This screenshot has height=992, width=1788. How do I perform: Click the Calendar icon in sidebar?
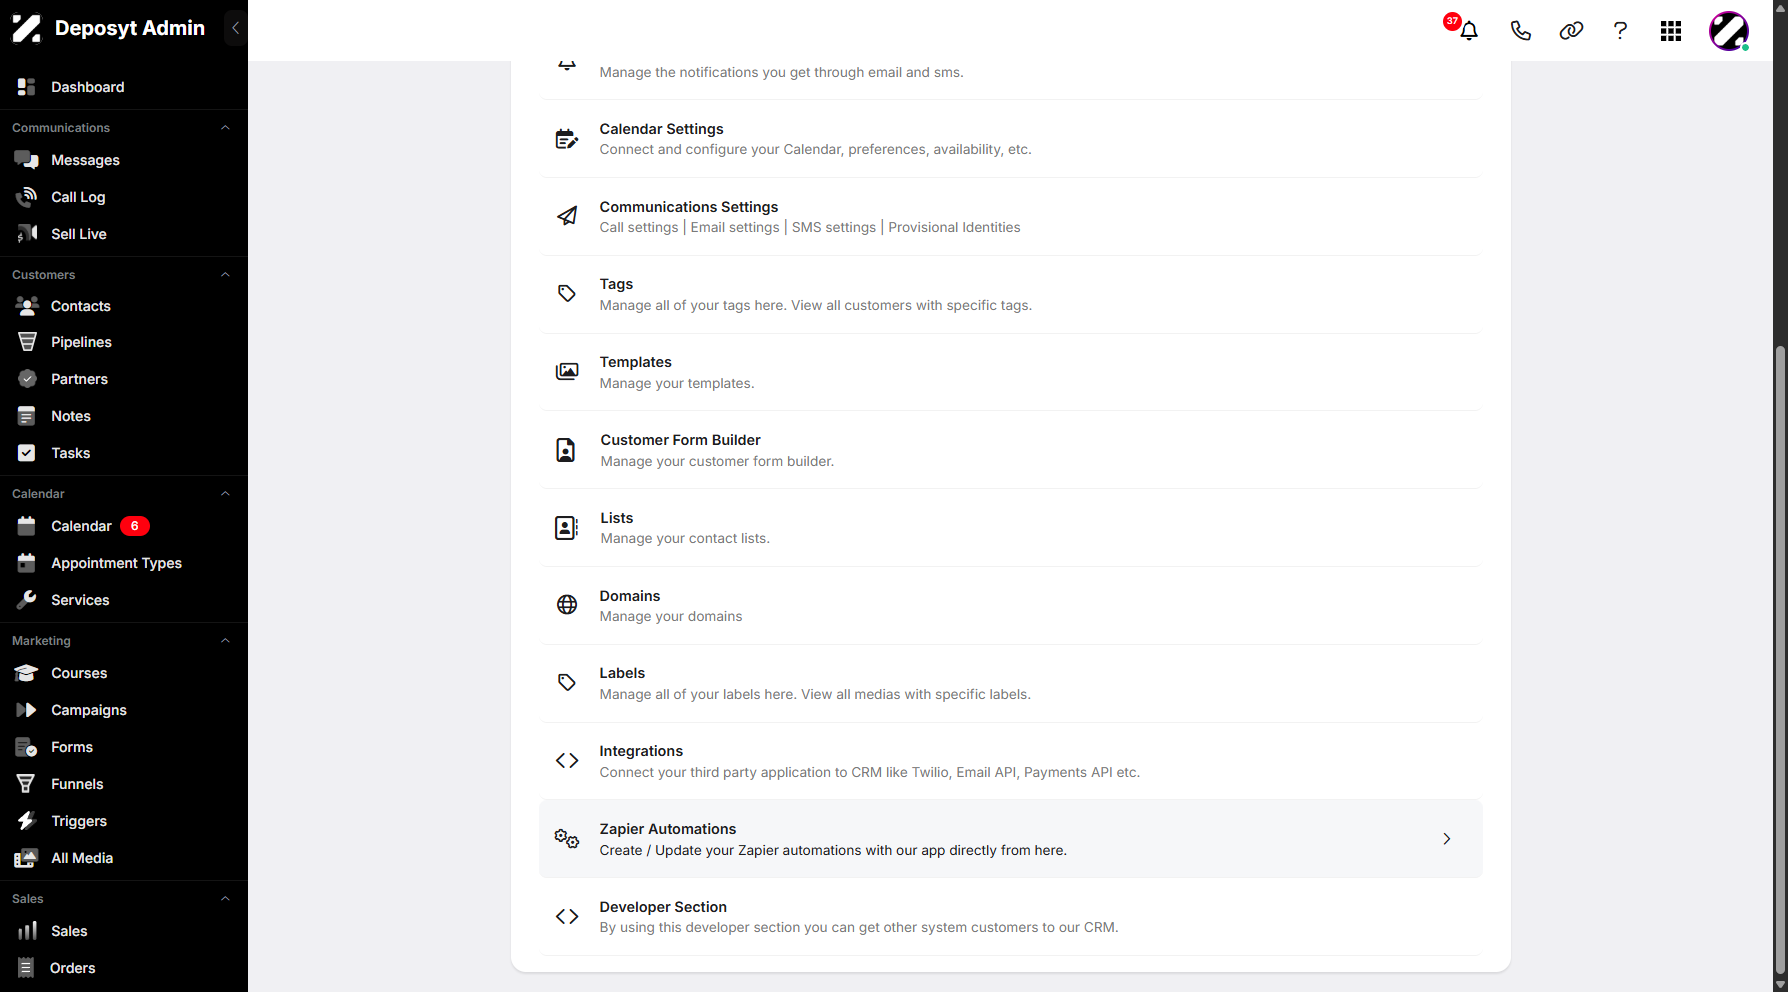[x=27, y=526]
